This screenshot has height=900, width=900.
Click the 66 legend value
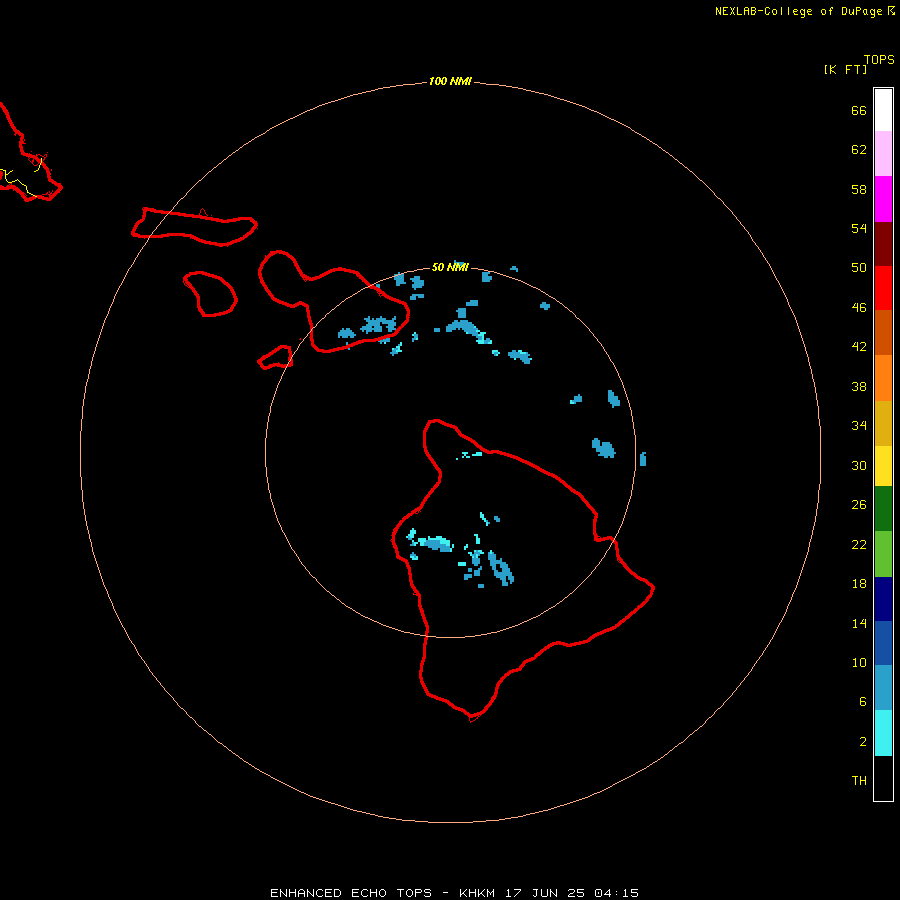859,110
